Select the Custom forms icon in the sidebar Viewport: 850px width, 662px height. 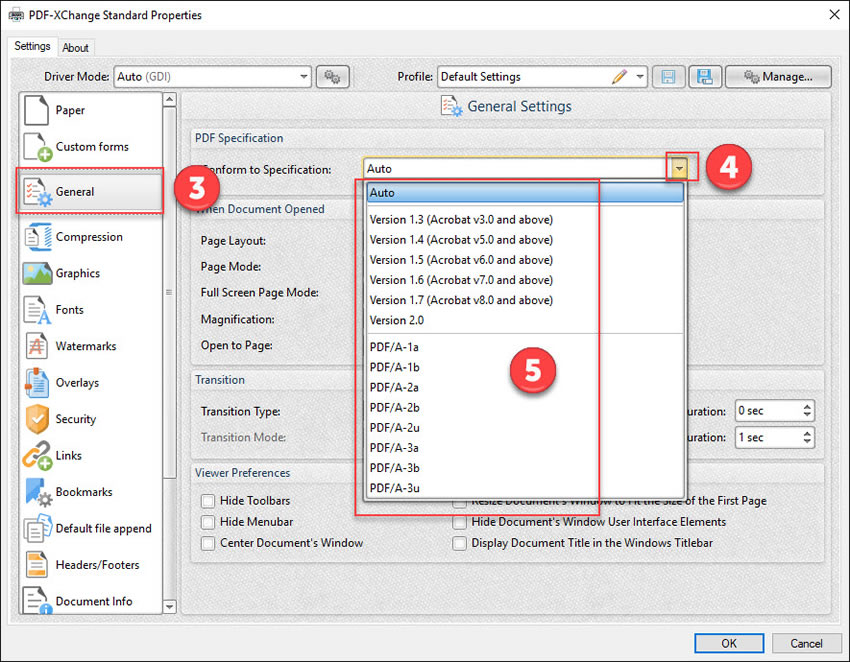37,146
